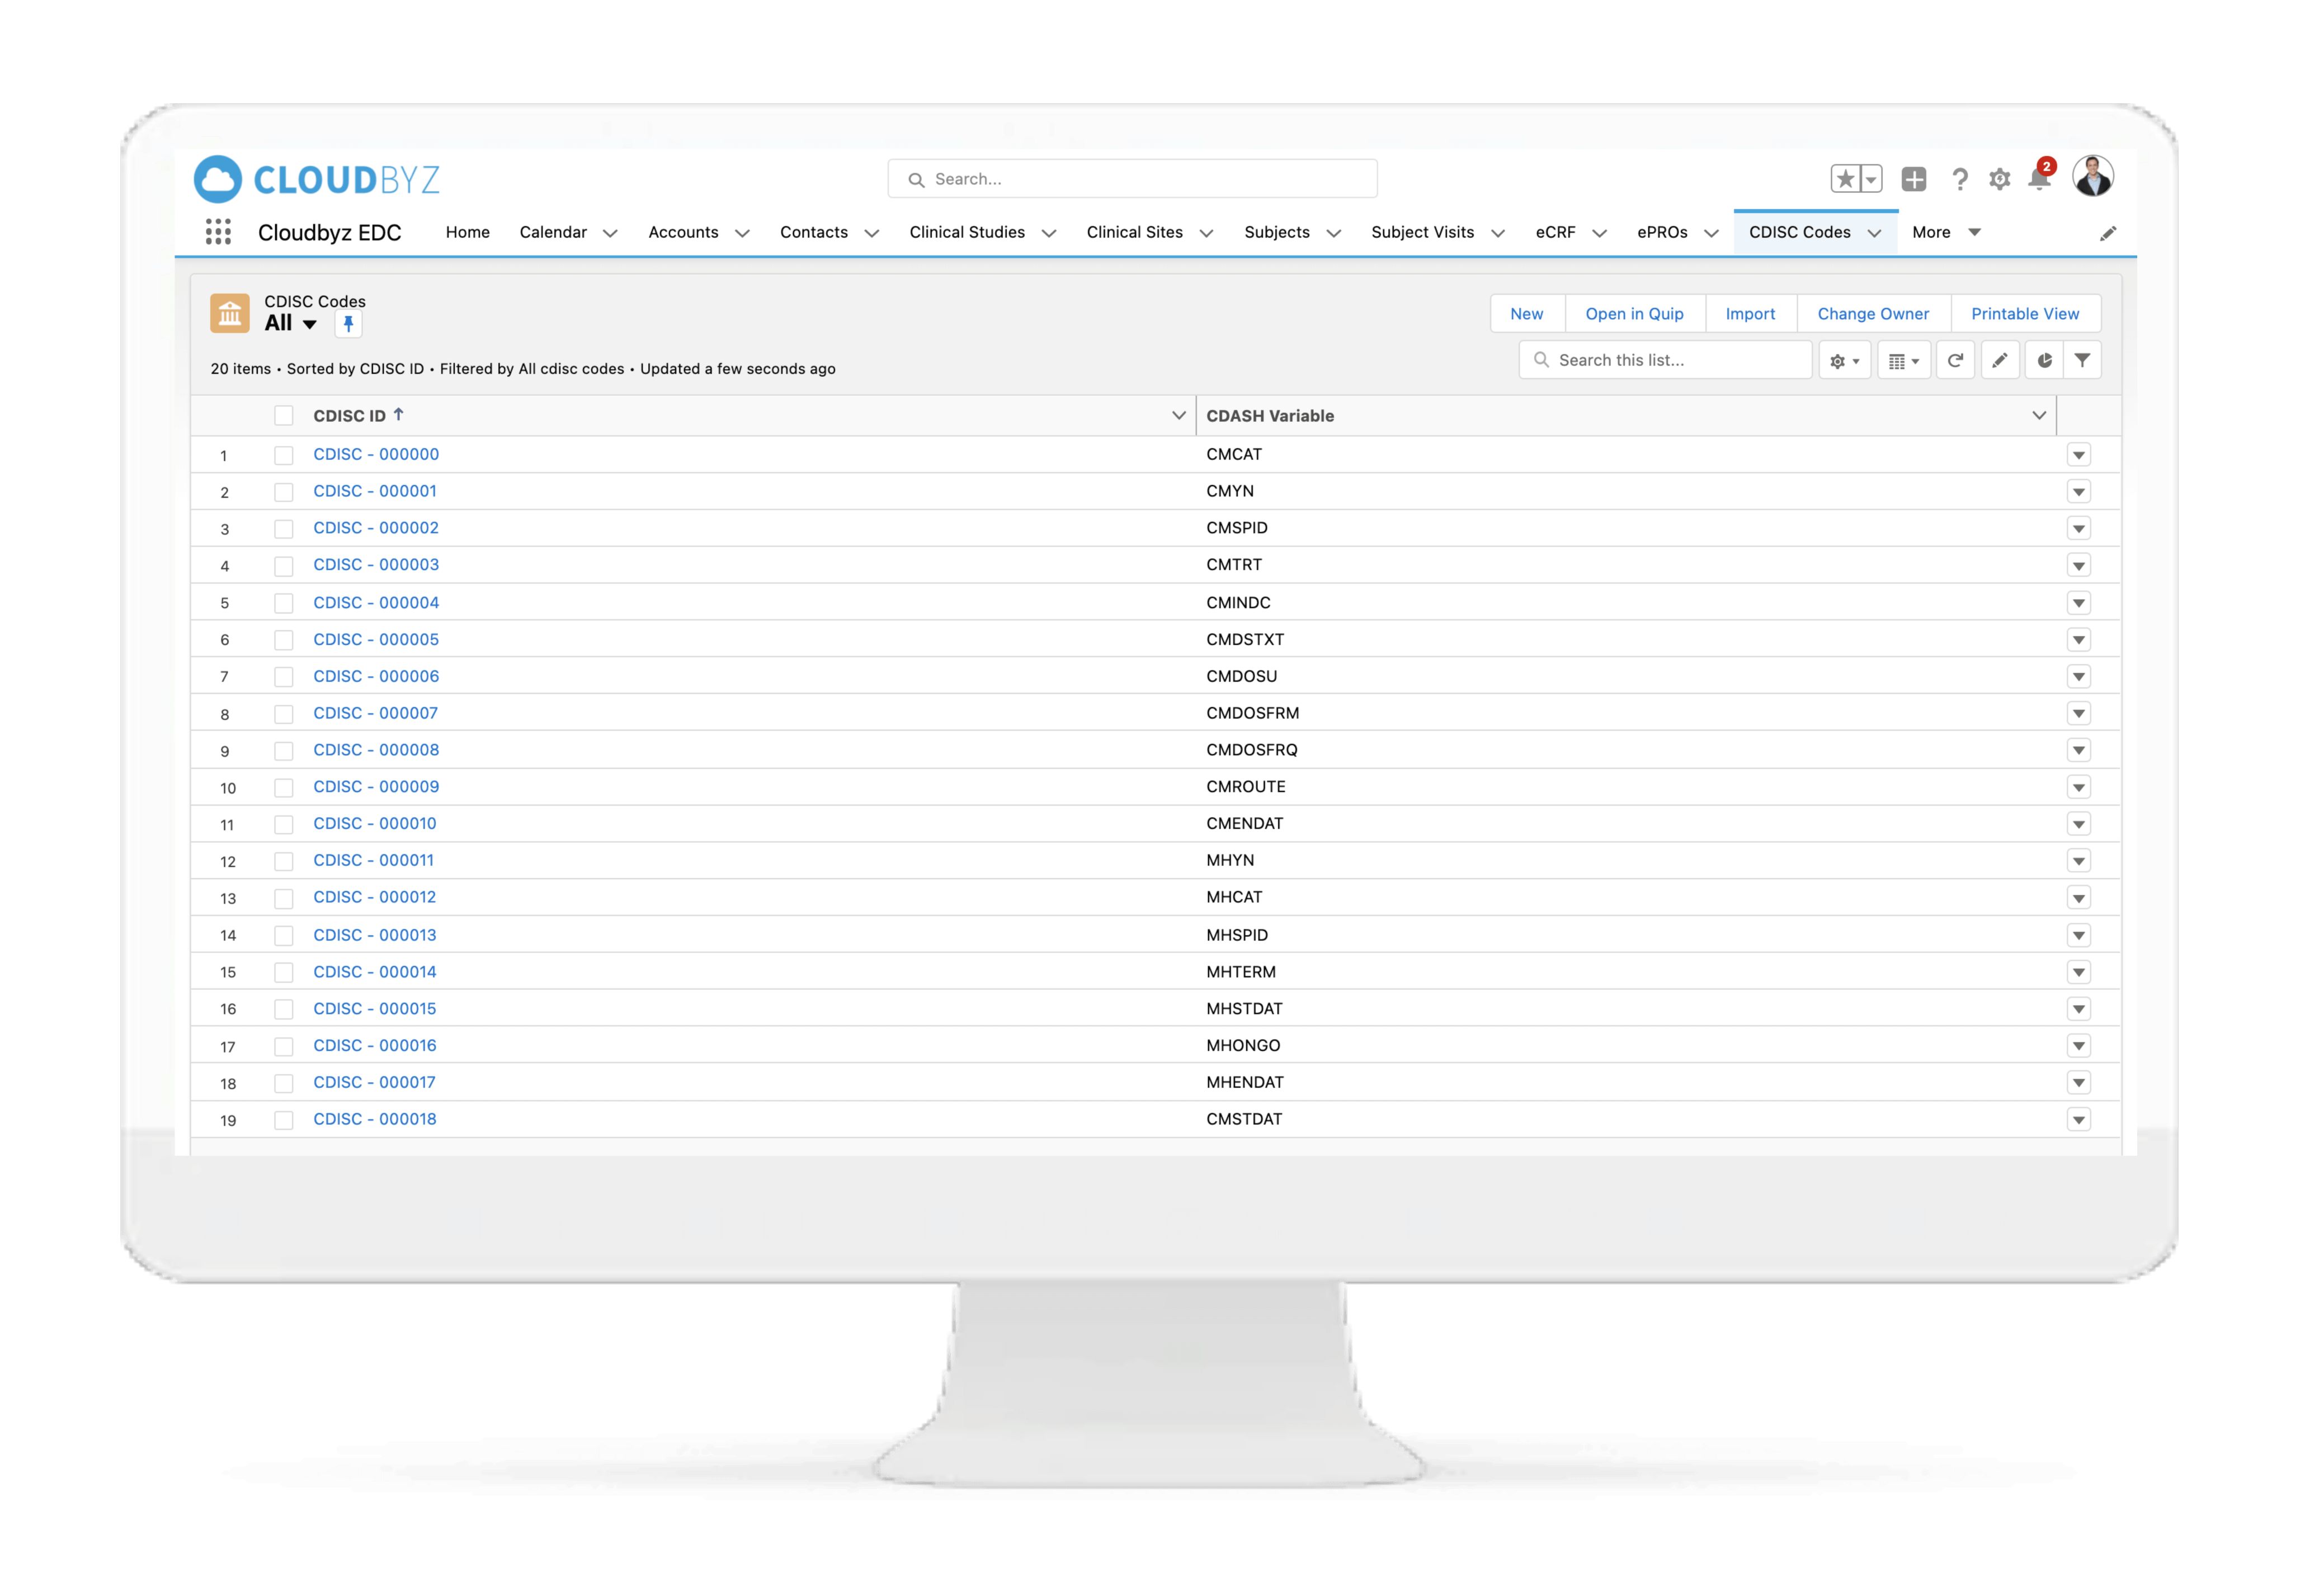
Task: Open the Setup gear icon
Action: coord(1999,179)
